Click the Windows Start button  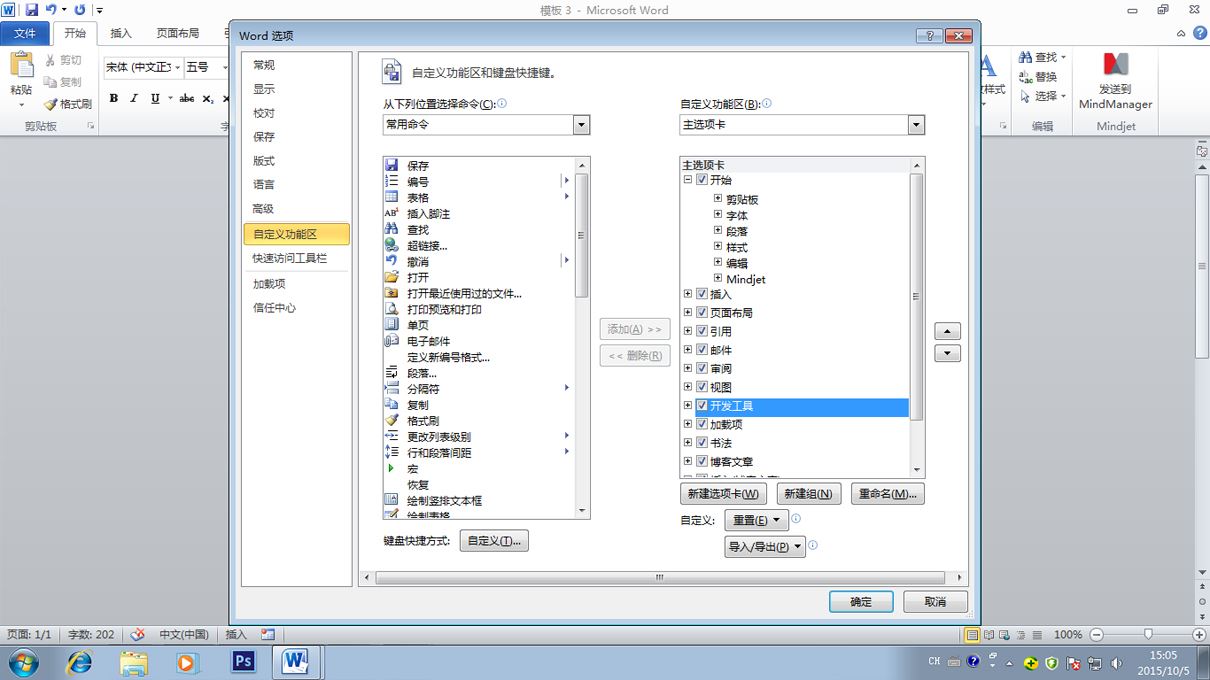(23, 662)
